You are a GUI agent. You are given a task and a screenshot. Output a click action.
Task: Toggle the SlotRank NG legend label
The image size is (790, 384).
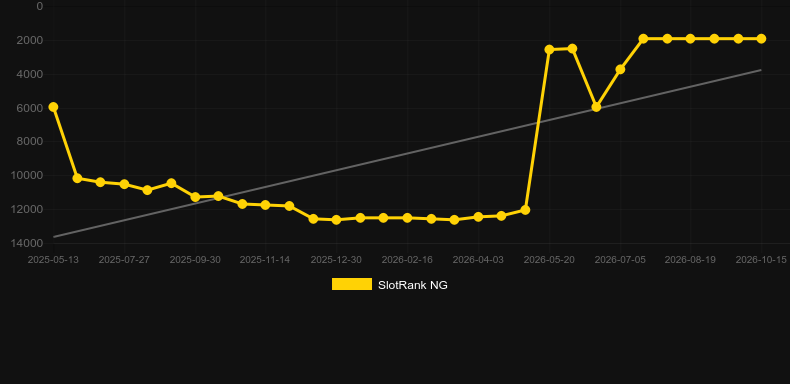click(413, 285)
